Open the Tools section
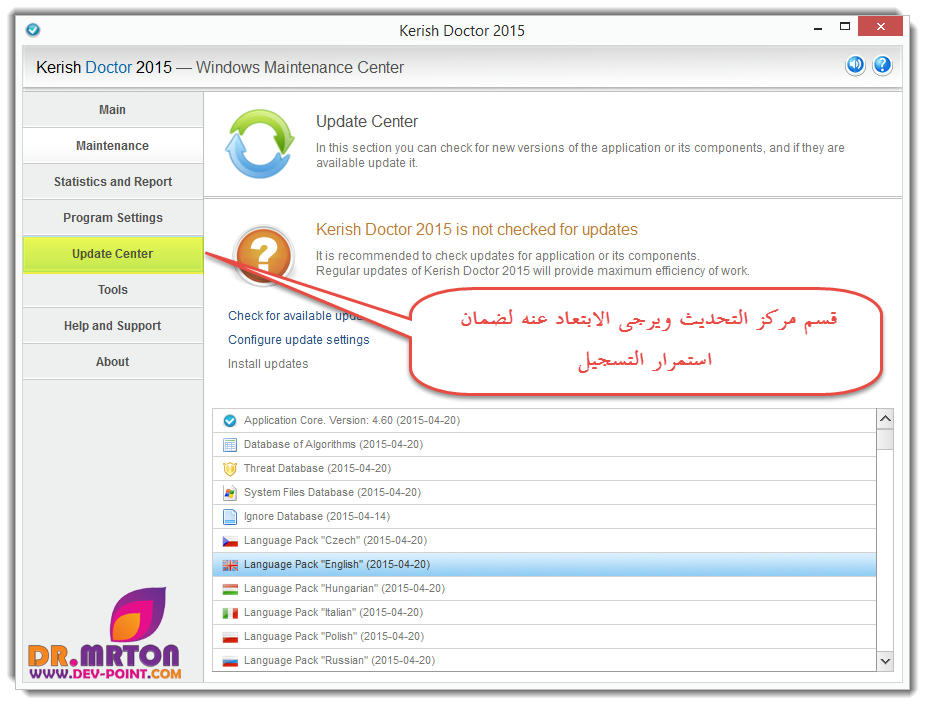The image size is (925, 705). (113, 290)
